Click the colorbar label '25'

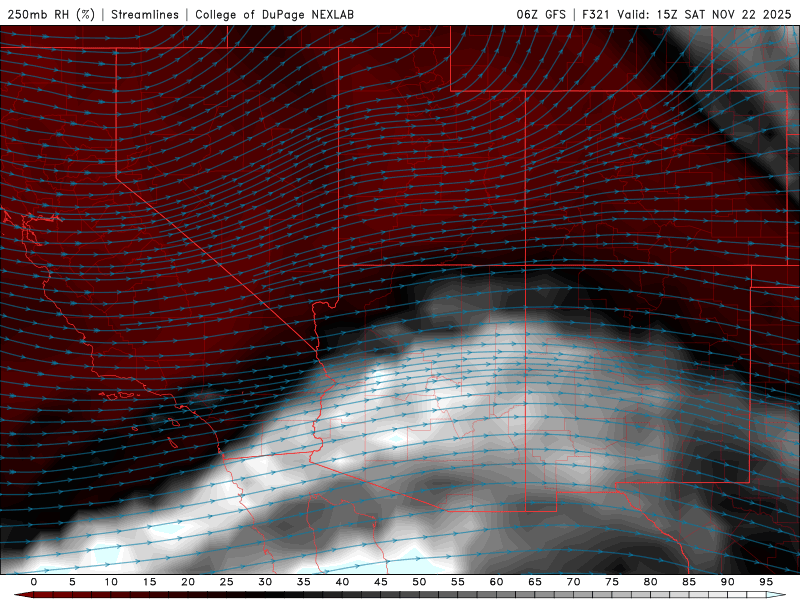[227, 582]
